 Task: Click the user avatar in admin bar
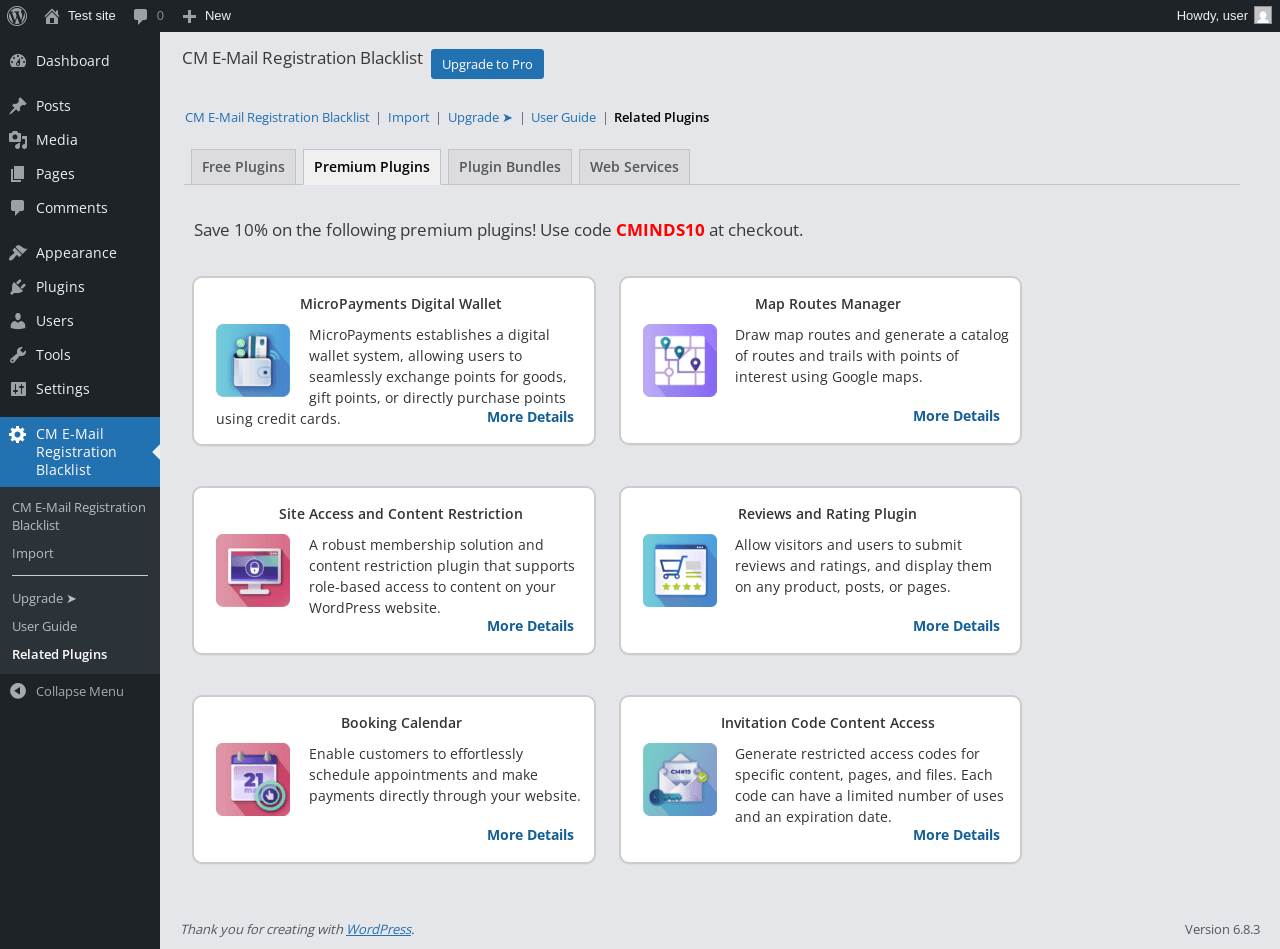click(1263, 16)
